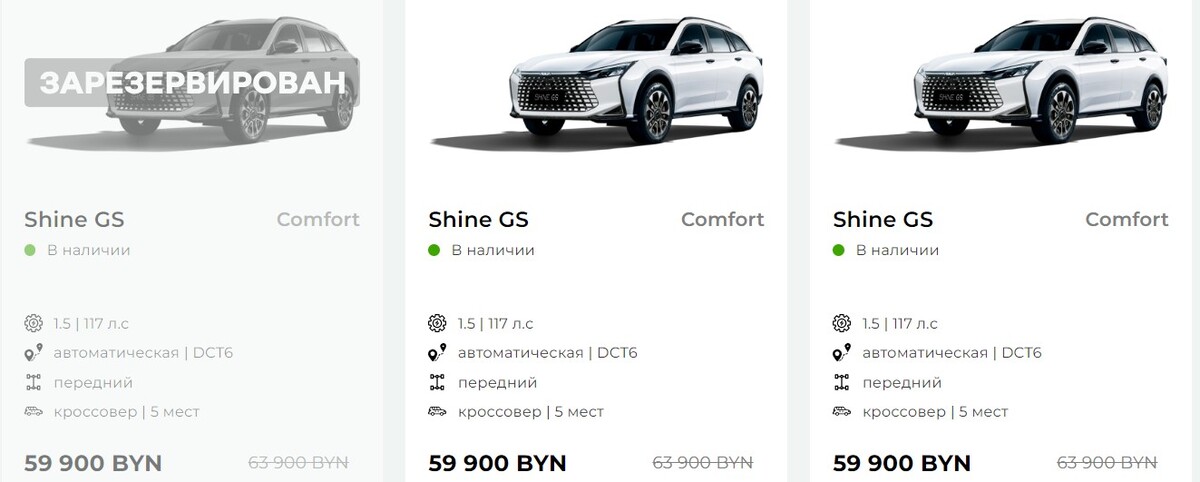Click the drivetrain icon in the middle card
1200x482 pixels.
click(437, 383)
